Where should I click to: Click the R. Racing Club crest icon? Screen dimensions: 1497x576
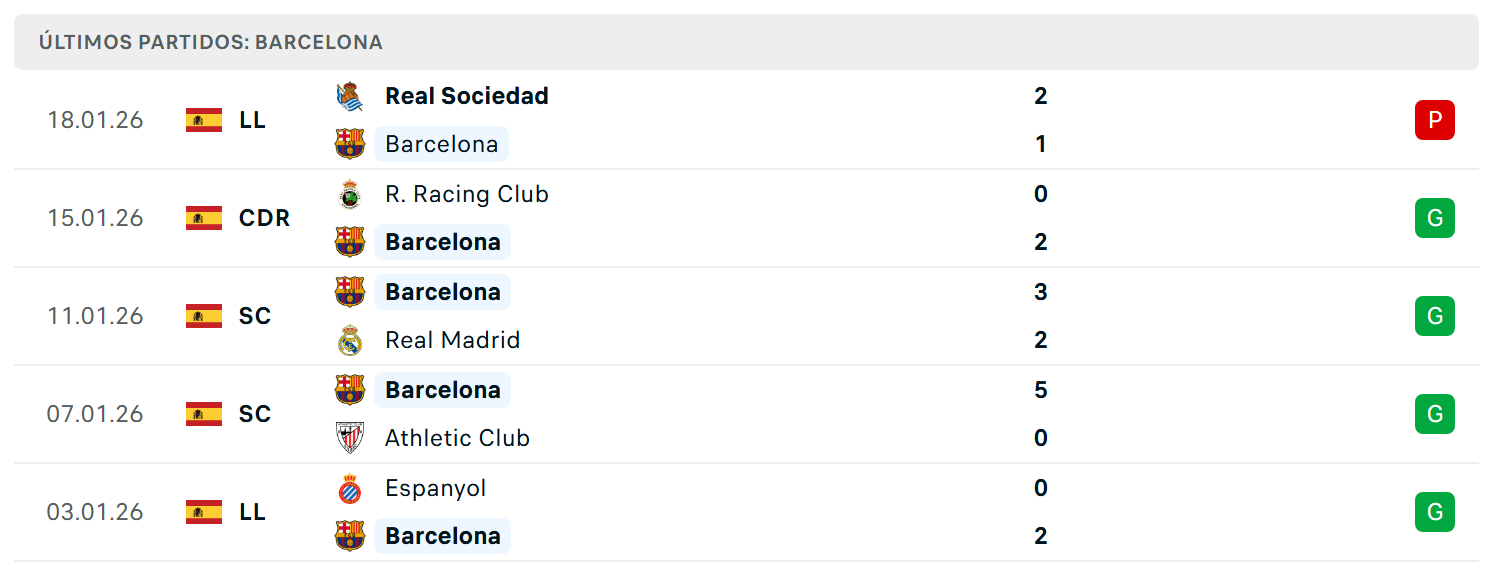click(x=350, y=194)
